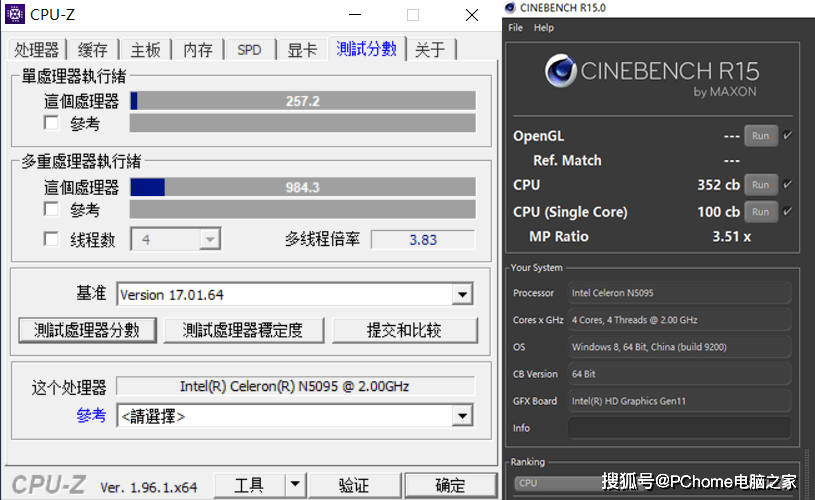
Task: Click the Processor field Intel Celeron N5095
Action: [679, 293]
